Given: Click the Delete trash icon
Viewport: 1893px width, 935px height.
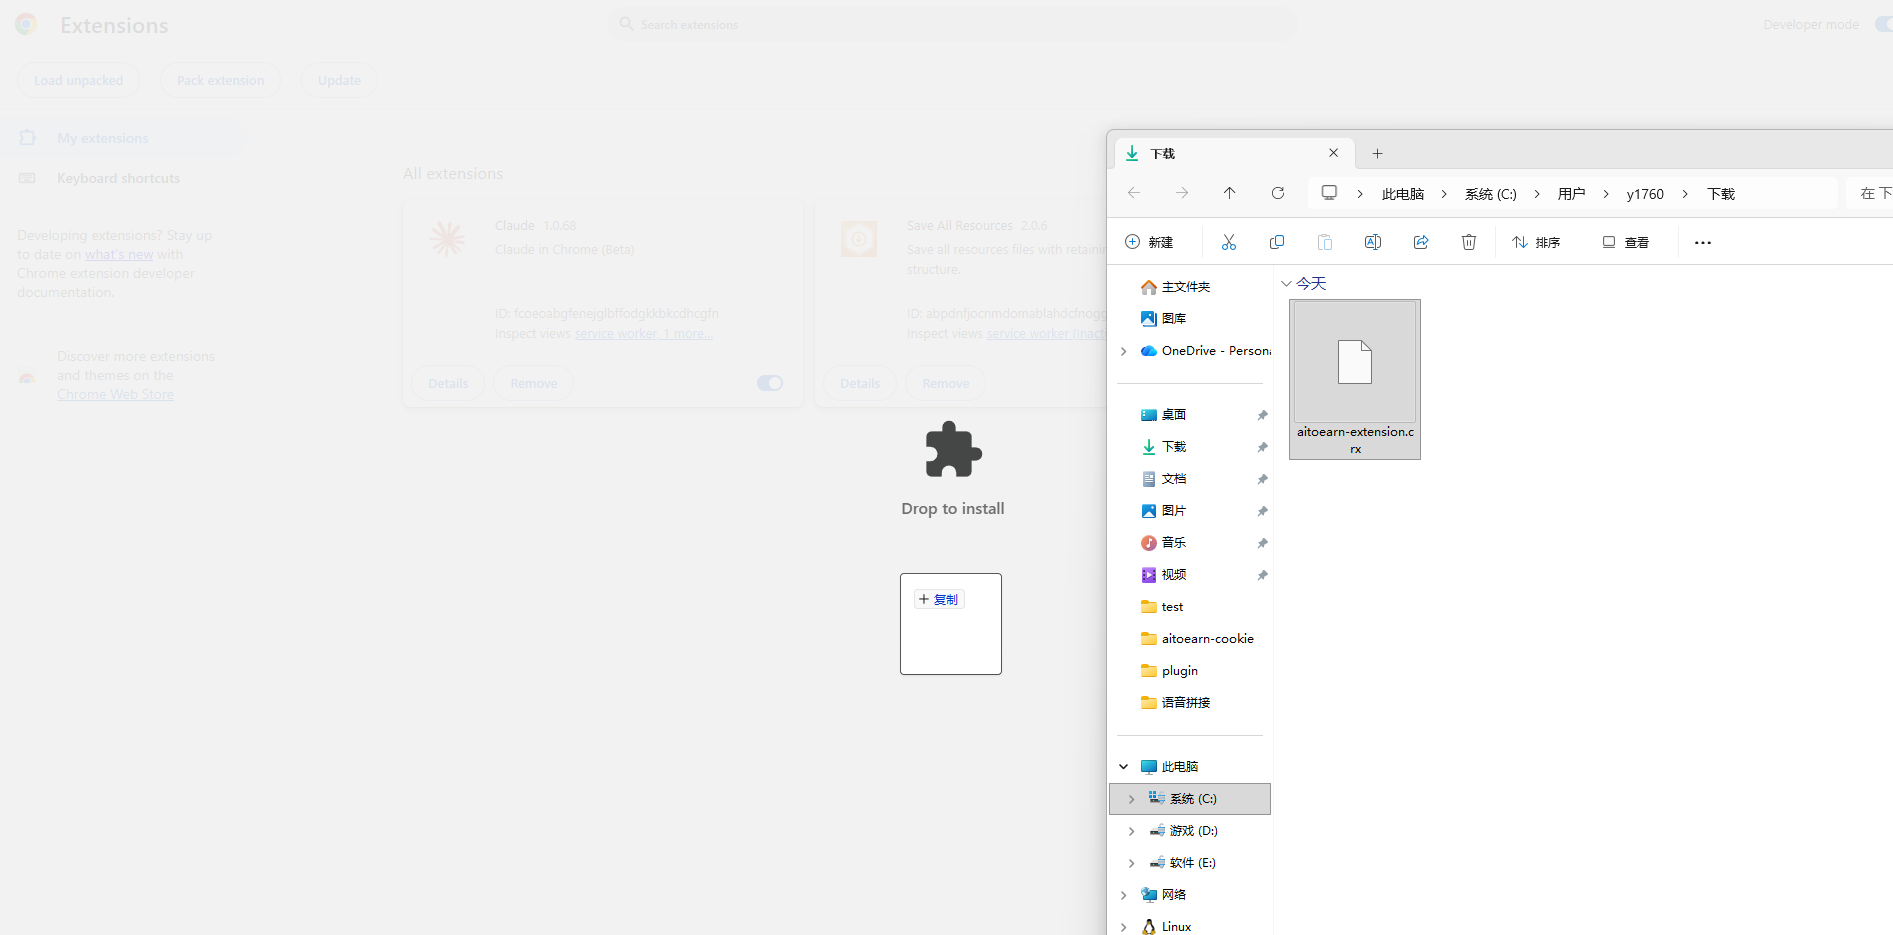Looking at the screenshot, I should point(1468,242).
